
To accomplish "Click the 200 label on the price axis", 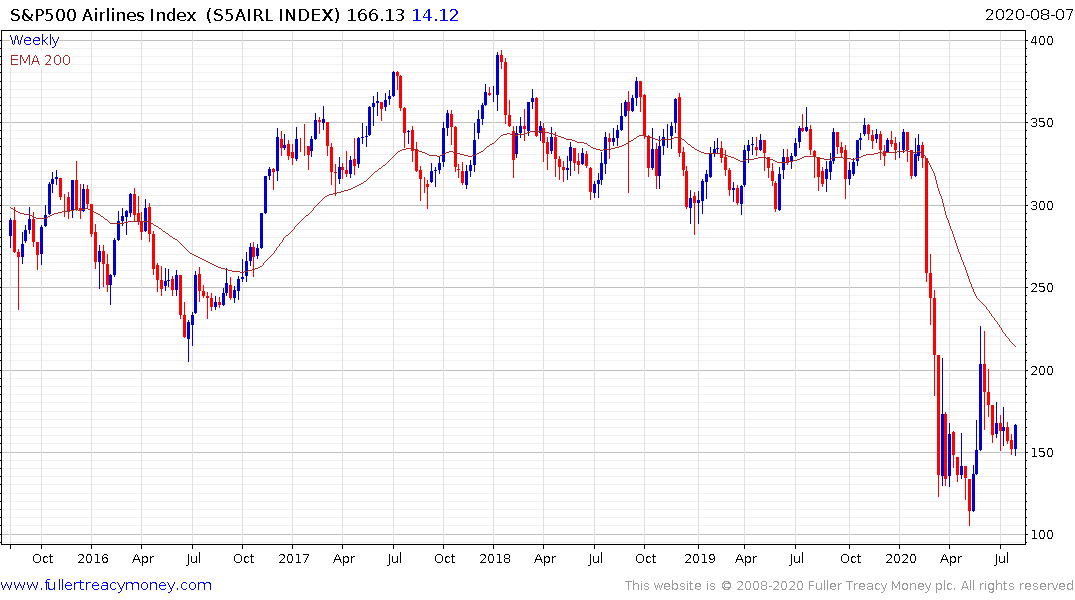I will click(x=1042, y=370).
